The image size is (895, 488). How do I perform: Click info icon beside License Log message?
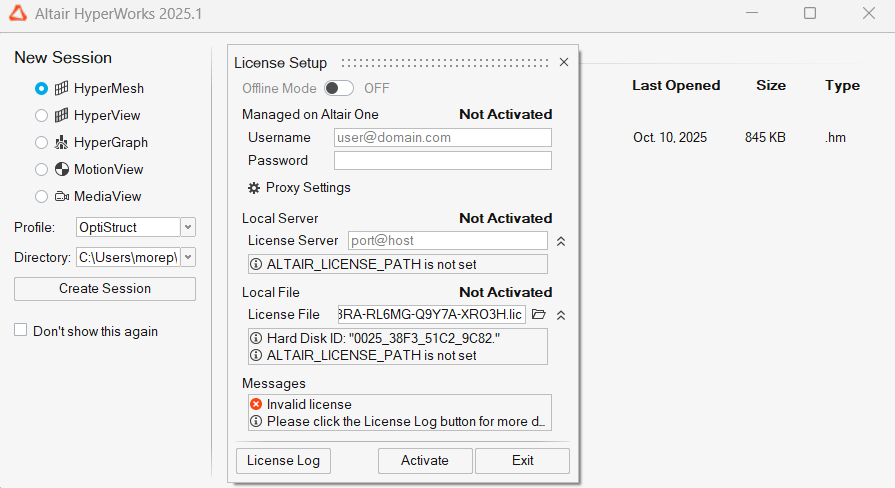click(x=256, y=421)
